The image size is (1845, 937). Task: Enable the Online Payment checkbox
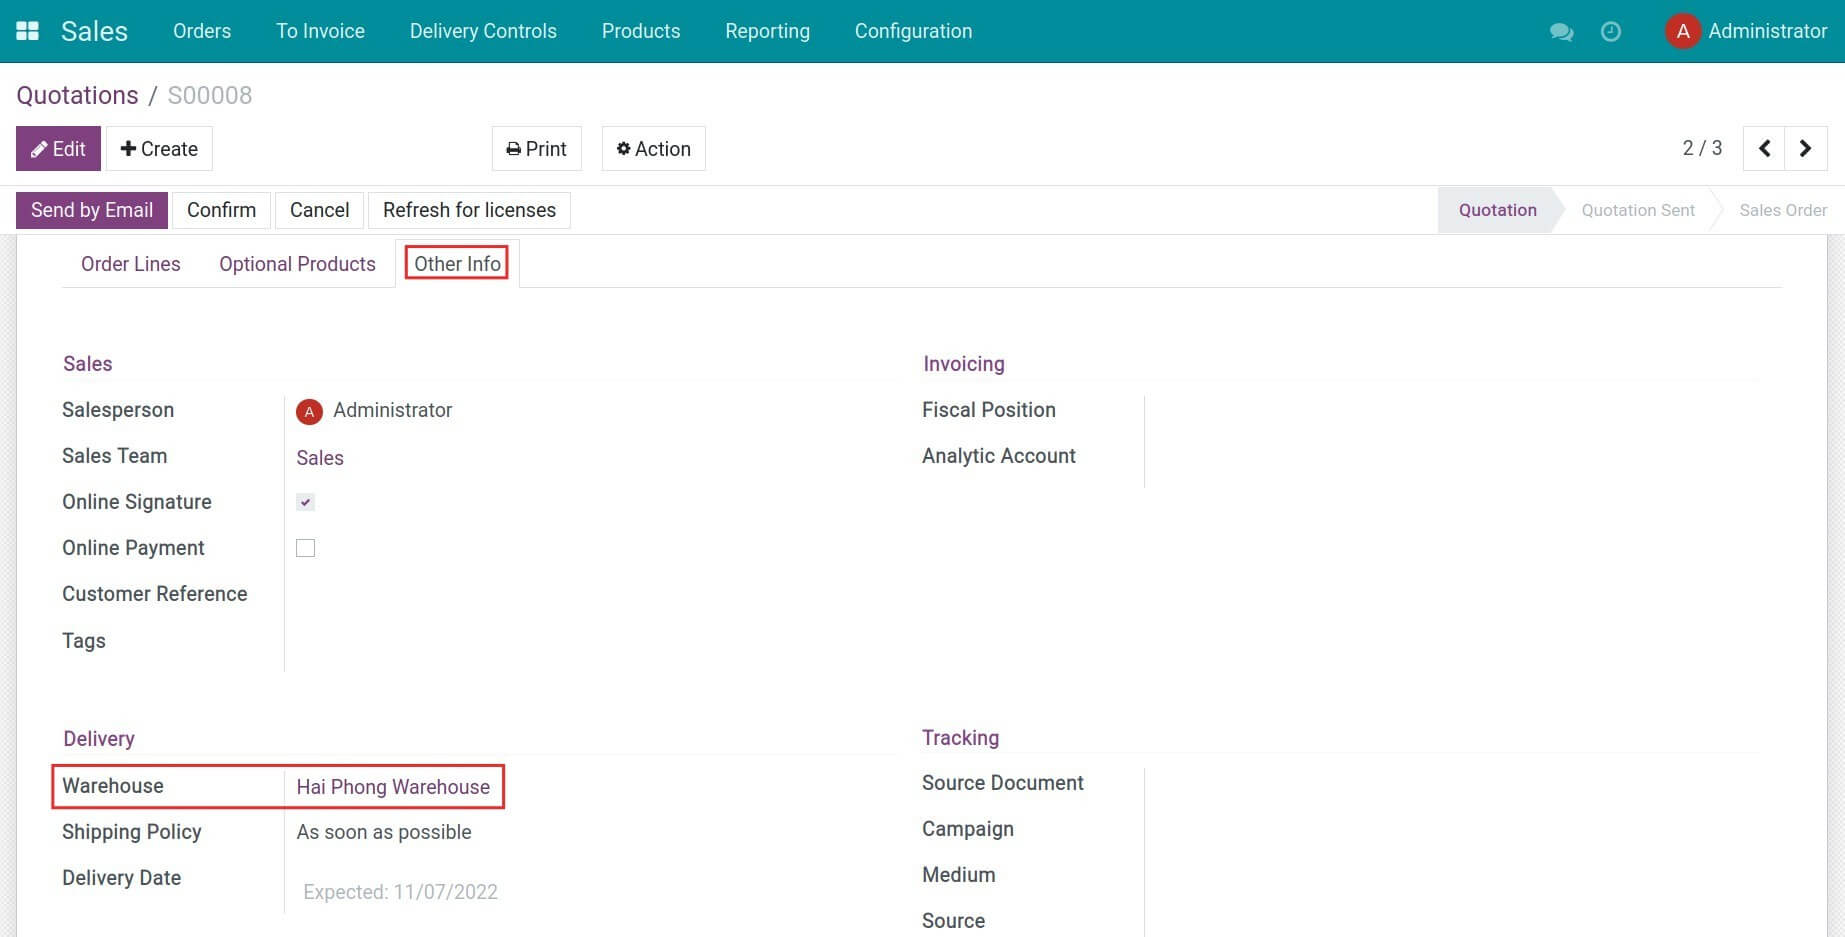(306, 548)
